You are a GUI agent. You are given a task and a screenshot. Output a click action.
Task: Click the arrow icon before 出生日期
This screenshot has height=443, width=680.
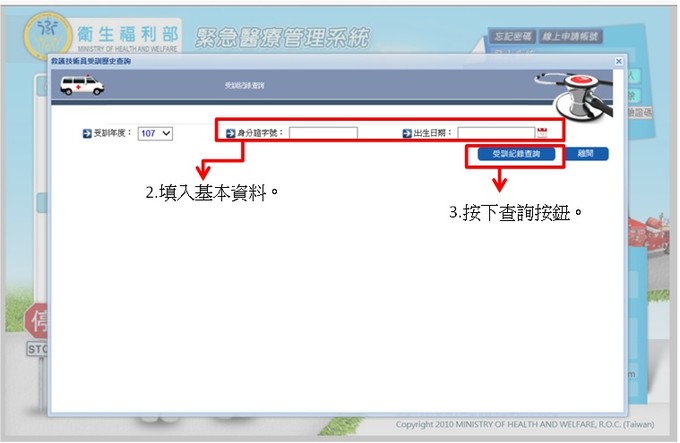(x=407, y=132)
